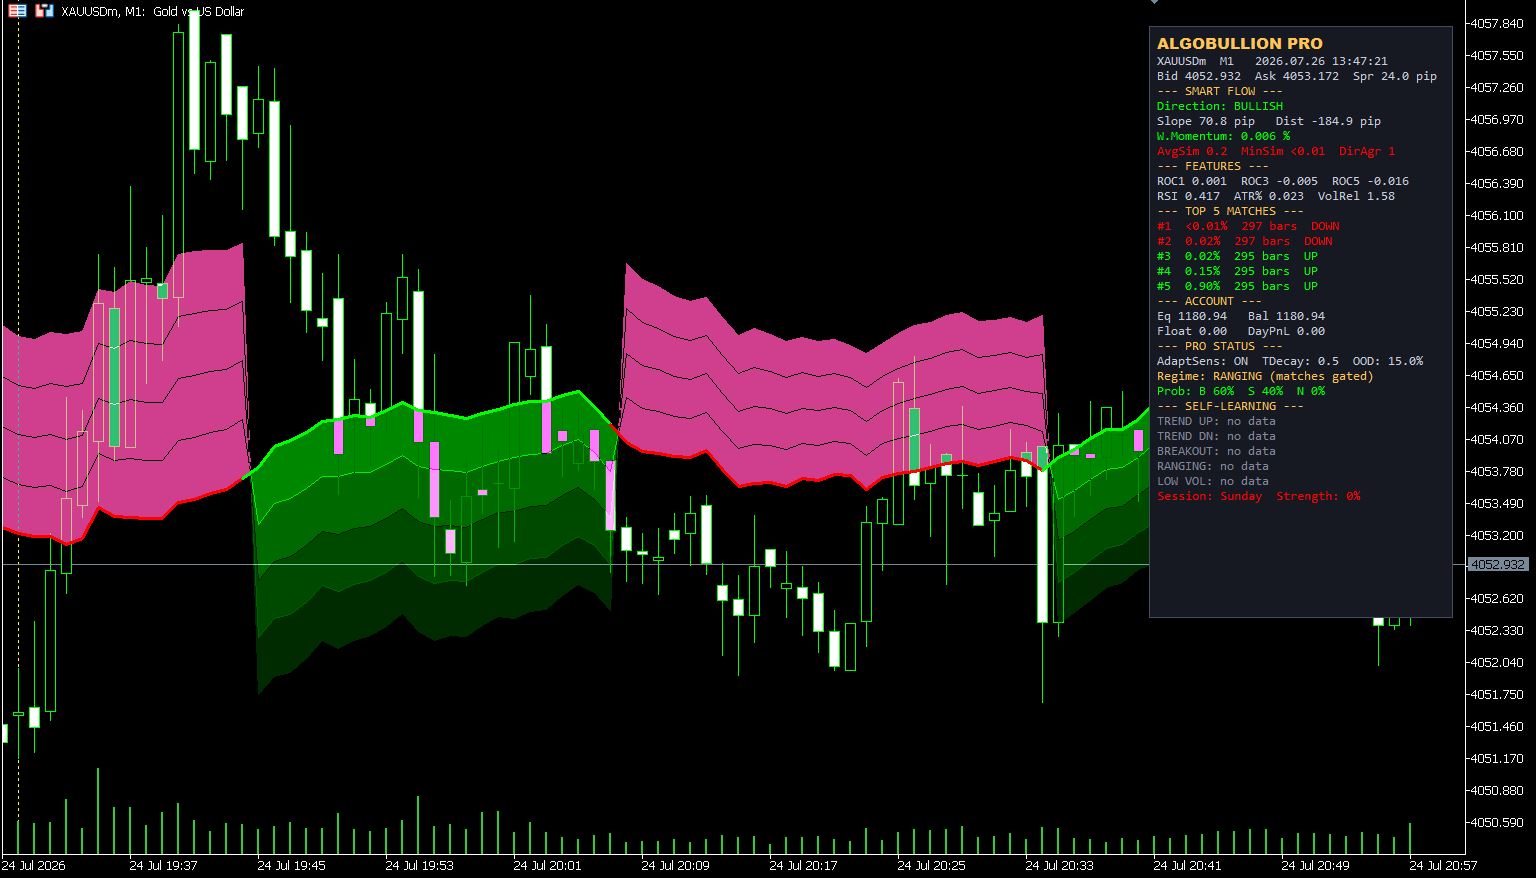Click the SMART FLOW section header
This screenshot has height=878, width=1536.
pos(1219,91)
